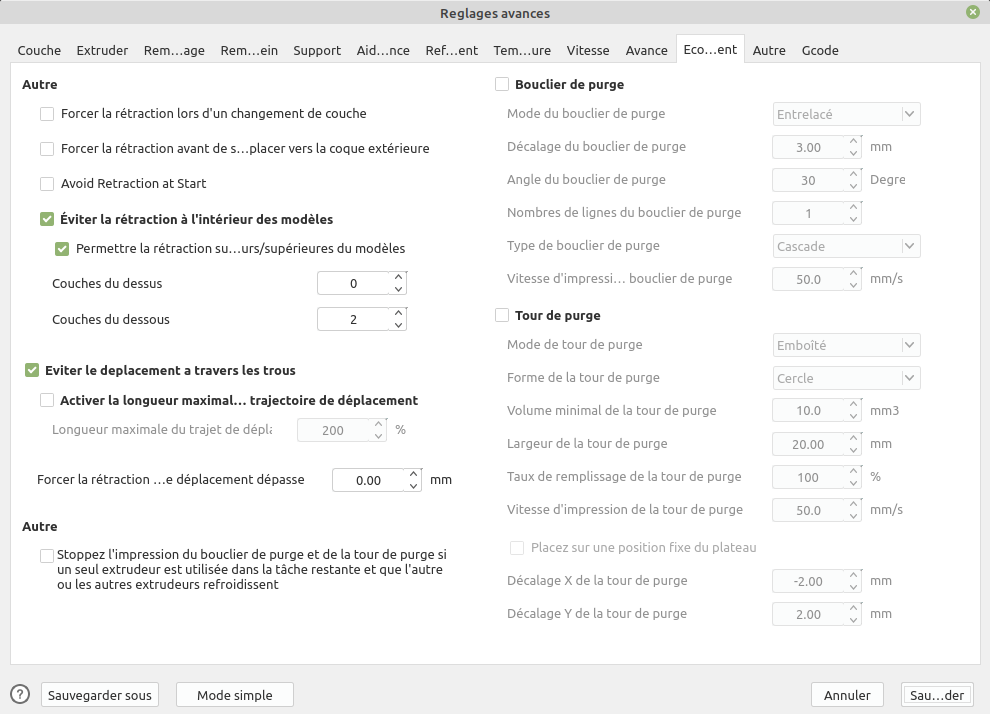Decrease Volume minimal de la tour de purge
This screenshot has height=714, width=990.
tap(854, 417)
